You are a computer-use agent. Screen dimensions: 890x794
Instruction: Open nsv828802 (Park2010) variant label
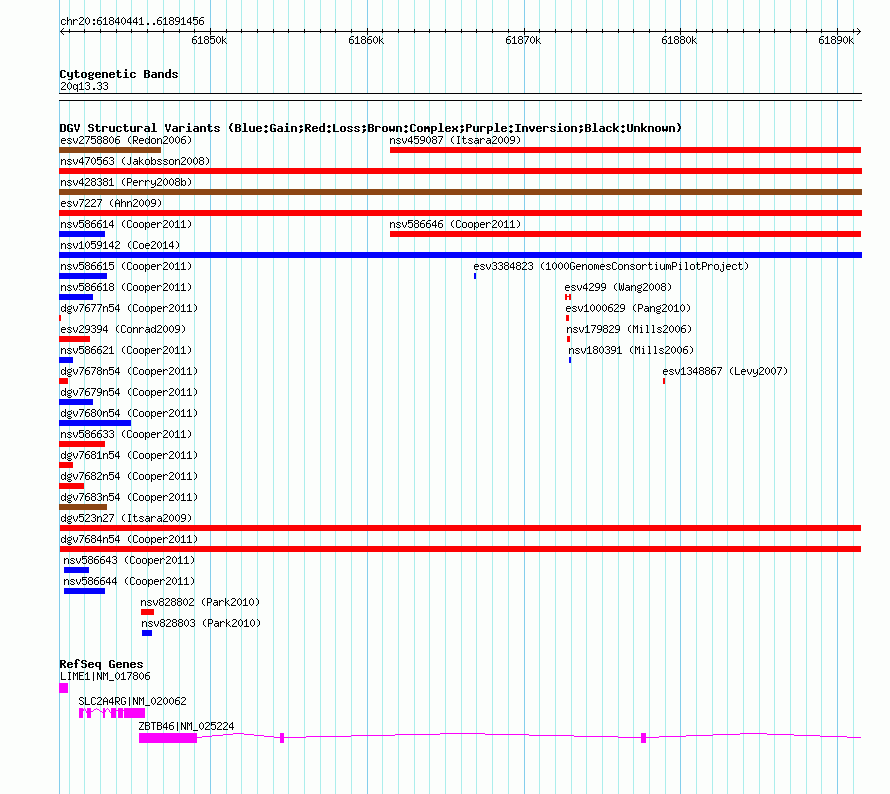click(x=200, y=602)
